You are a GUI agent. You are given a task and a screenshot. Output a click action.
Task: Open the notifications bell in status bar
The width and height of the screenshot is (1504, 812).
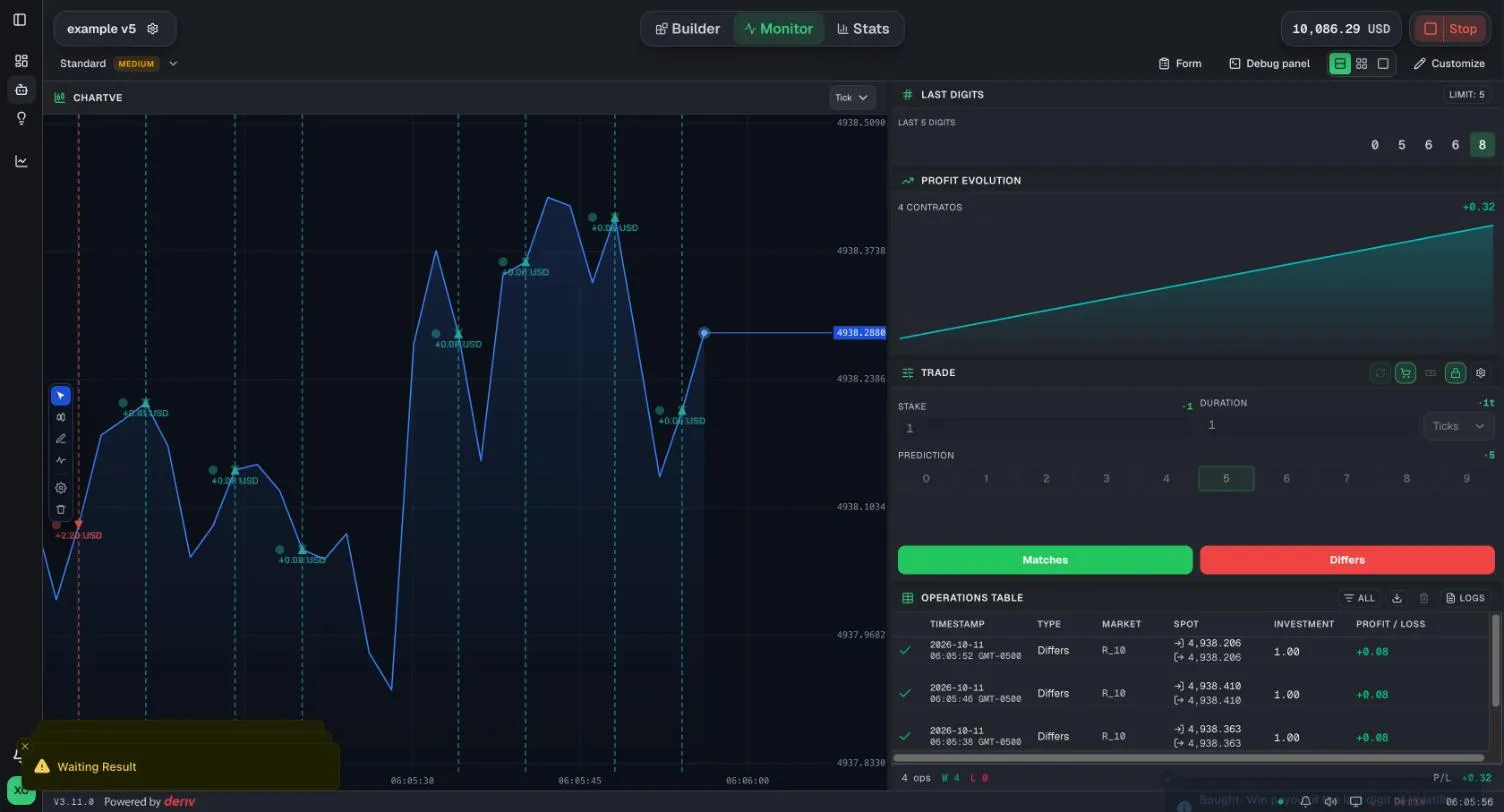coord(1306,802)
